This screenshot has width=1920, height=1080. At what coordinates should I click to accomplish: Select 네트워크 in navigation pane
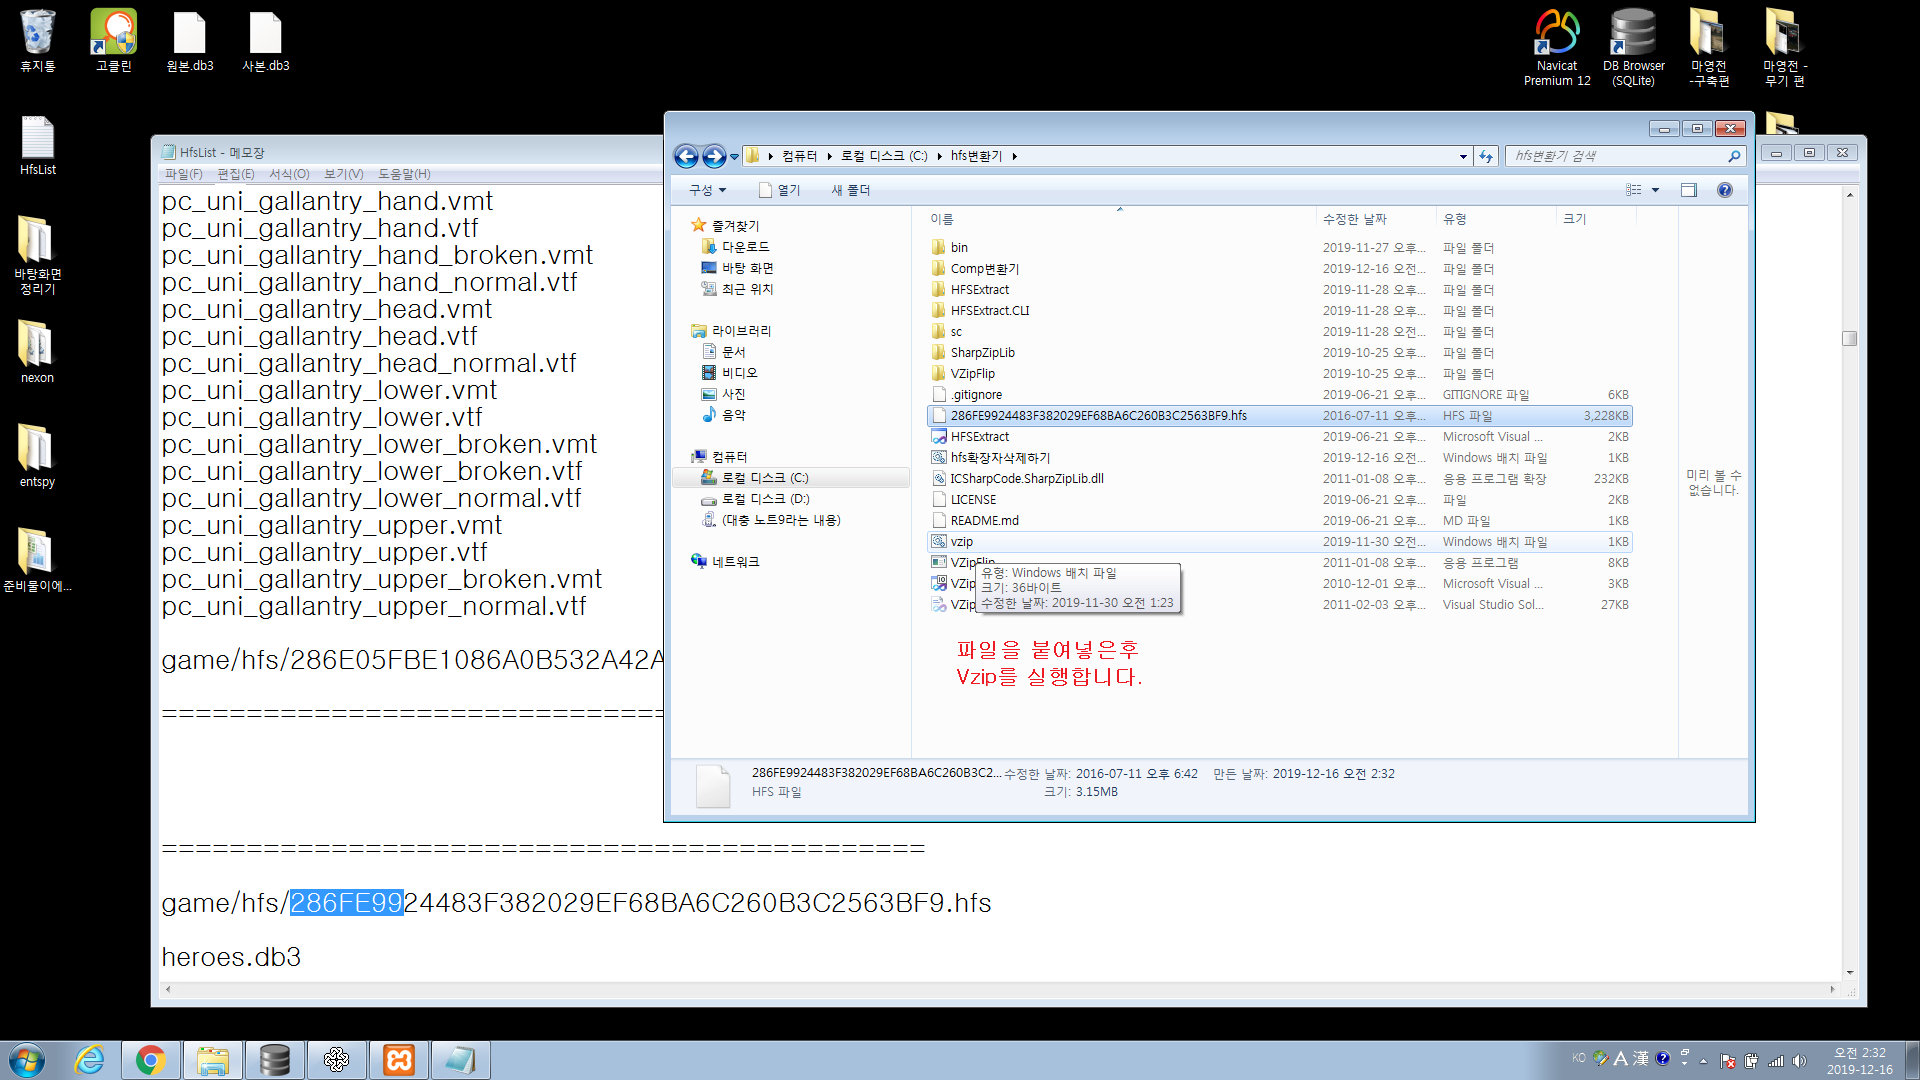pos(725,562)
